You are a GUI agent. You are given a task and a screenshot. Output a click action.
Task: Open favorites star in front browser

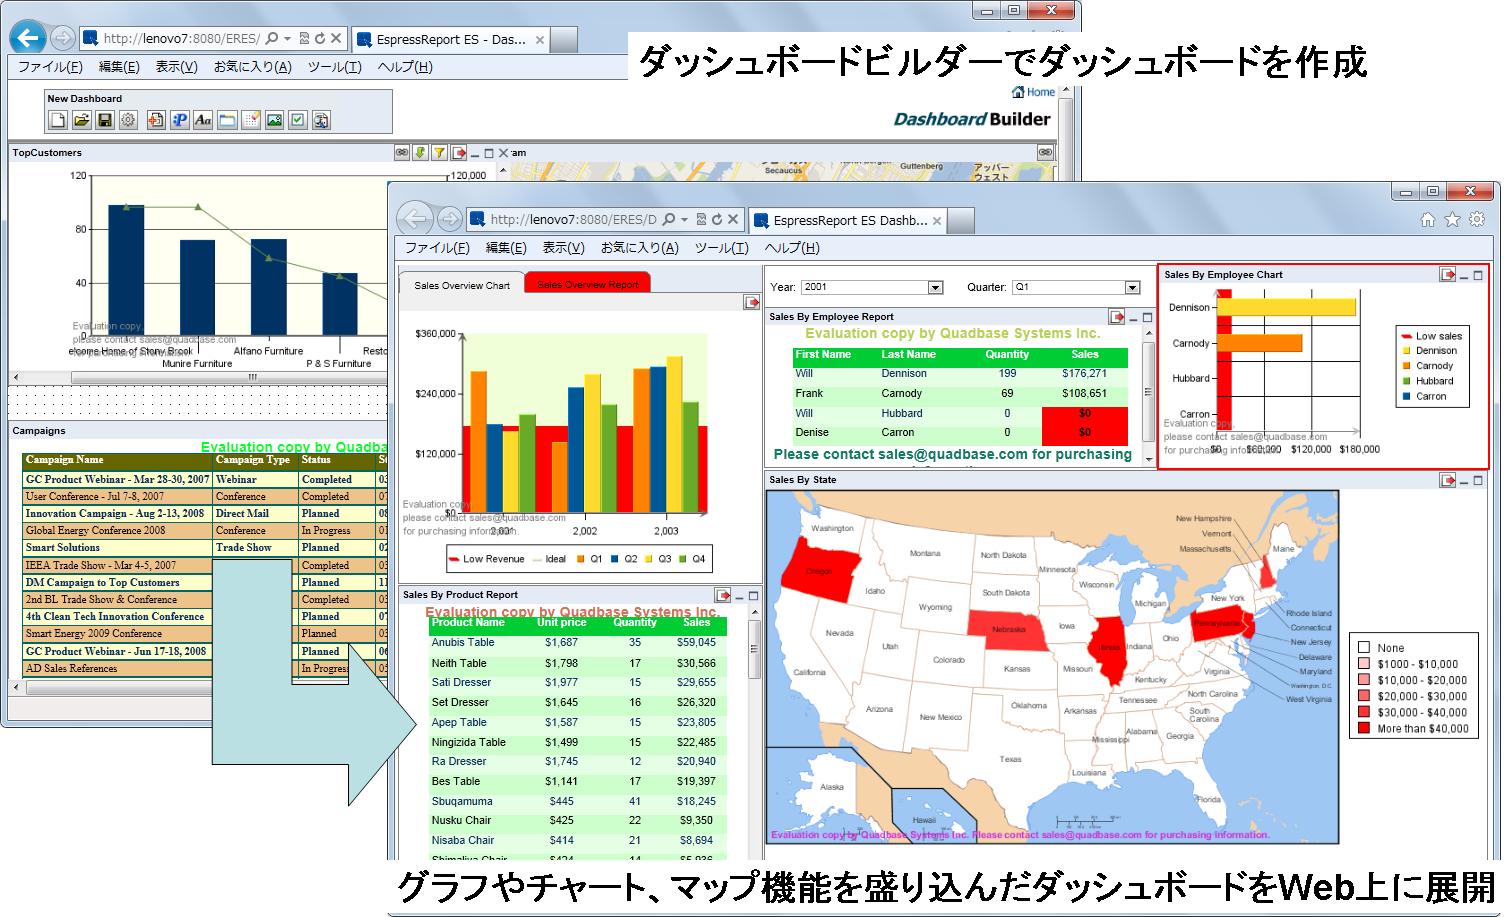(1452, 220)
